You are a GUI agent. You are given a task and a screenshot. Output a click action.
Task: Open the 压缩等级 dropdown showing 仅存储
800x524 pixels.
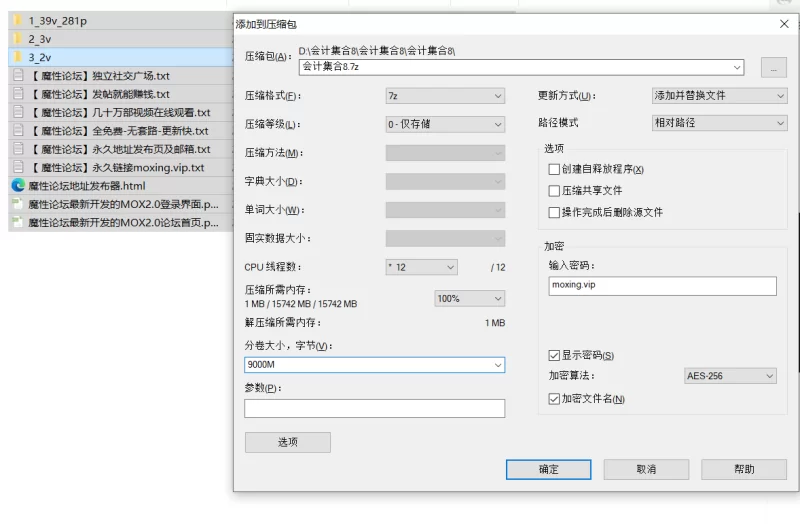click(445, 124)
